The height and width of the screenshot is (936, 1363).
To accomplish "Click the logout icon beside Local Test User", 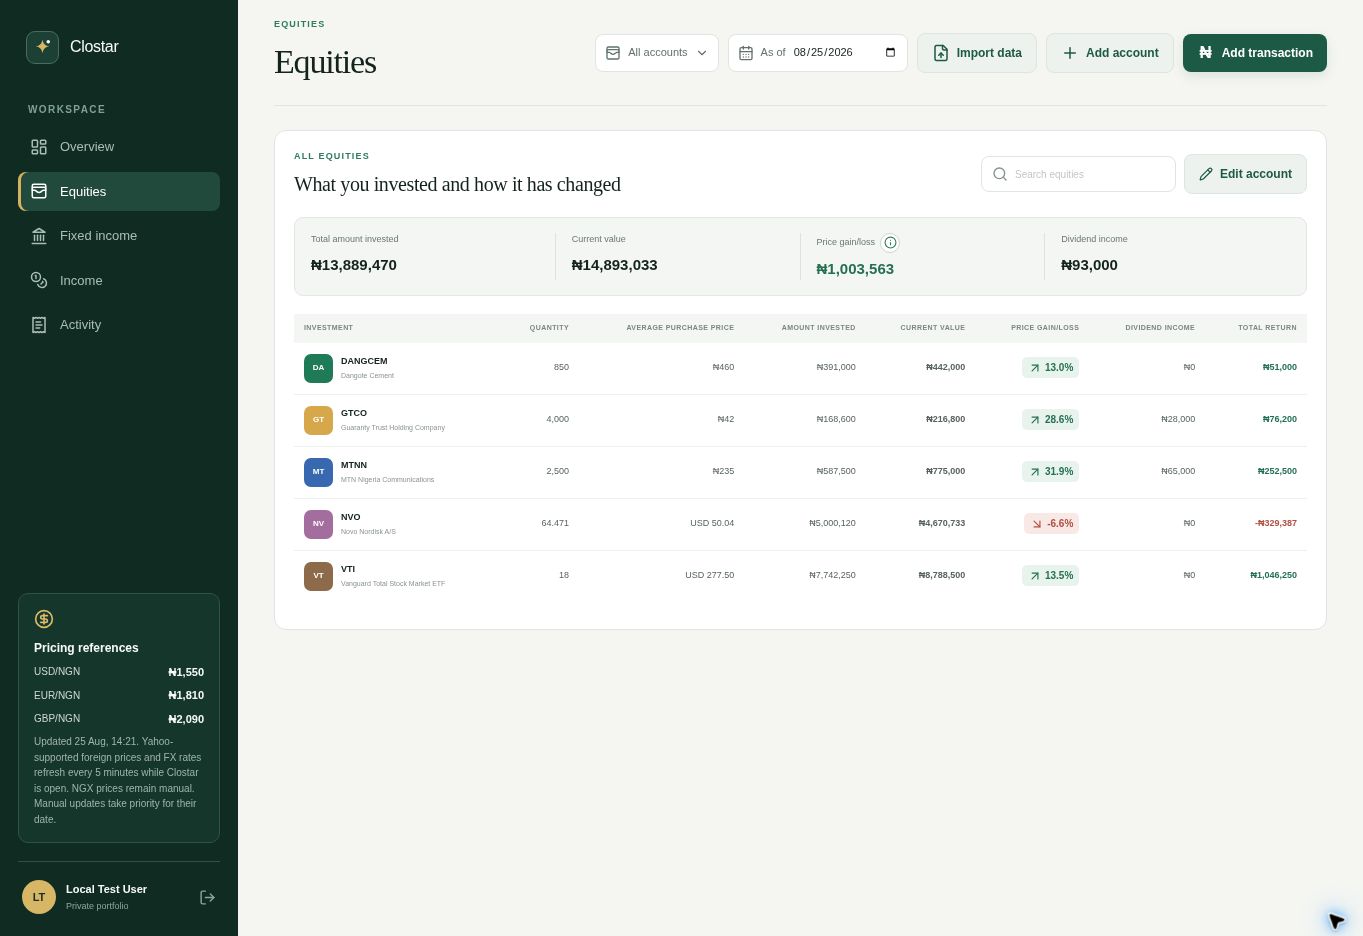I will click(x=207, y=897).
